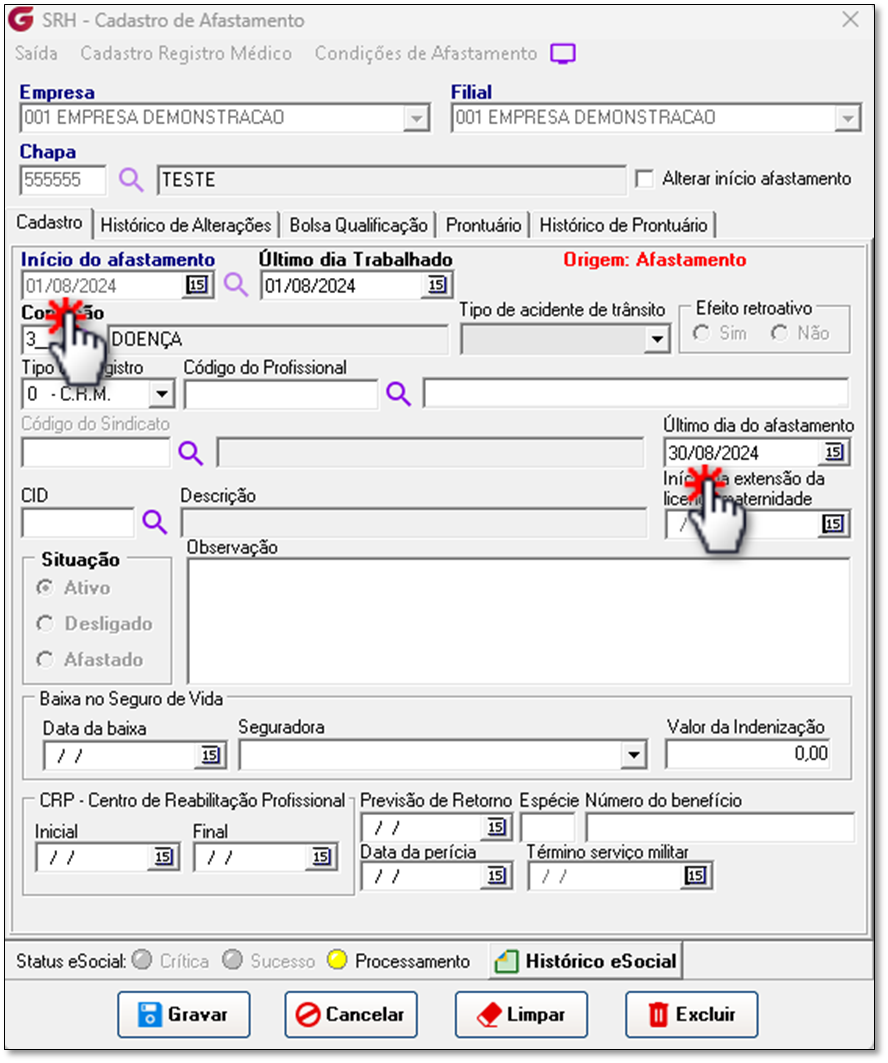888x1063 pixels.
Task: Open calendar for Previsão de Retorno
Action: click(497, 827)
